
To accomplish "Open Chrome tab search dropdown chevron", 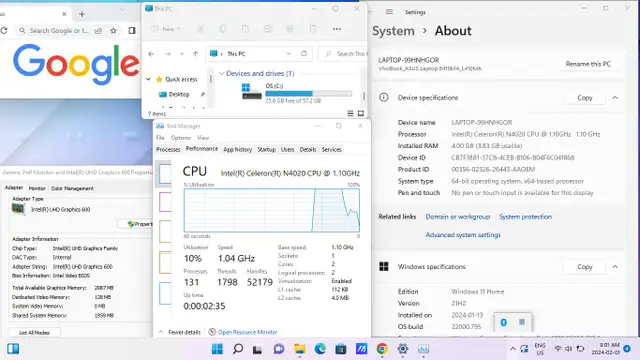I will click(122, 9).
